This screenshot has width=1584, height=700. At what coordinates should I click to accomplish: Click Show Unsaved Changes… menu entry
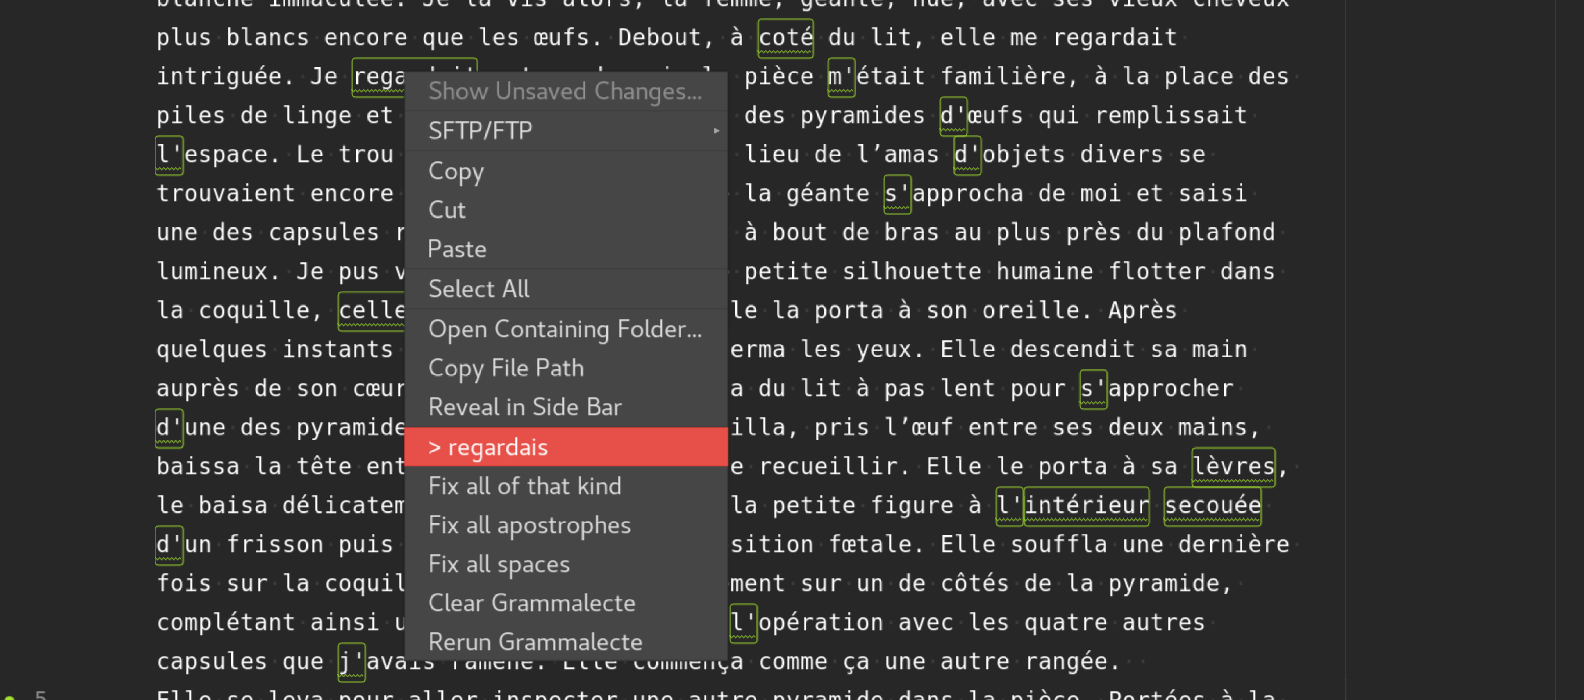566,91
